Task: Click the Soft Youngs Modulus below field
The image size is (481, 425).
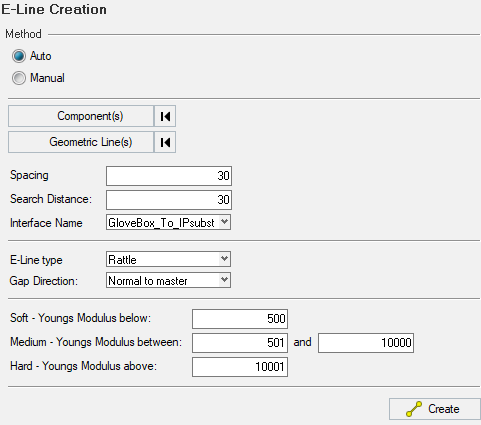Action: tap(240, 319)
